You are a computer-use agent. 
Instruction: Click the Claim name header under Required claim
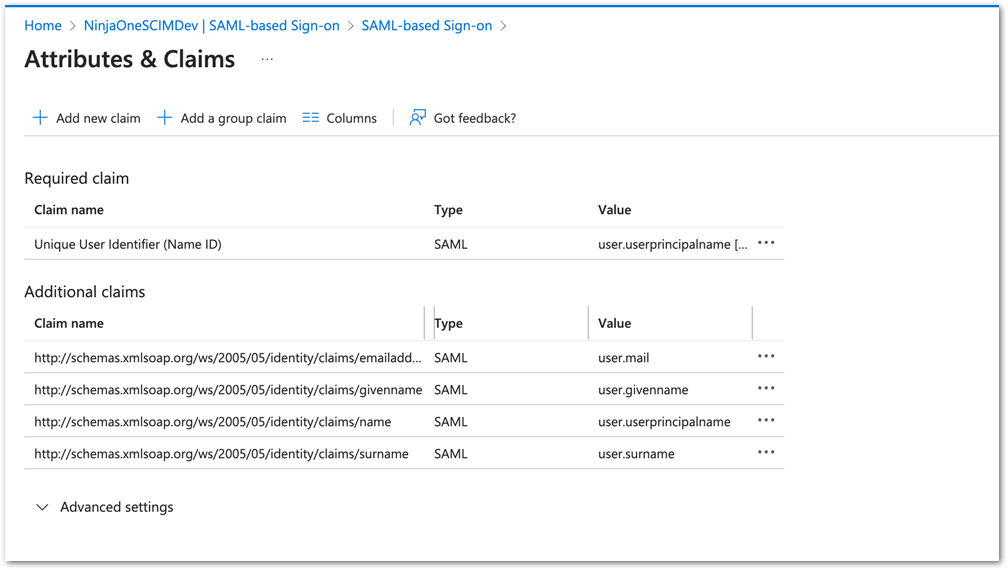pos(69,210)
